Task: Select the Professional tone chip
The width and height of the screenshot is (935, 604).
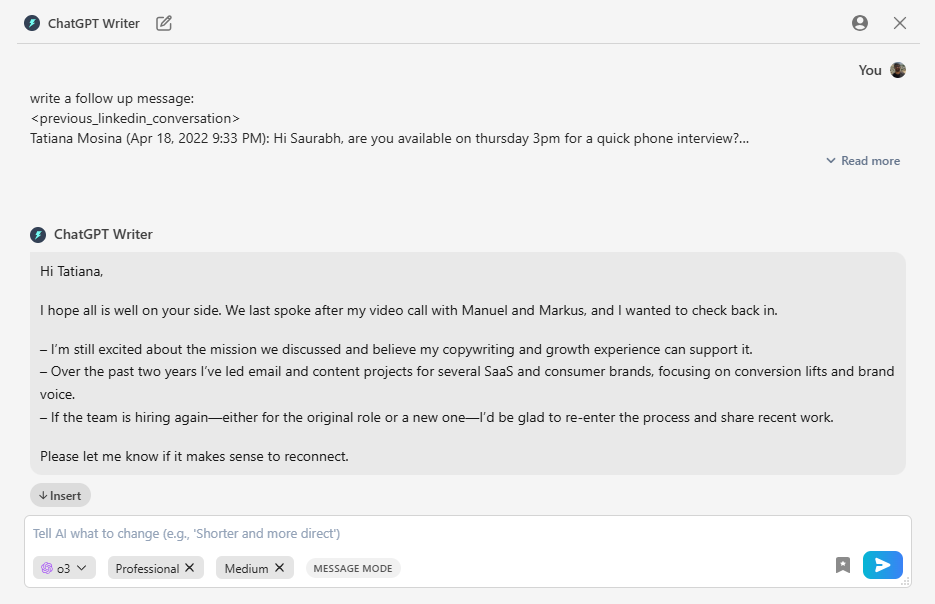Action: pyautogui.click(x=147, y=568)
